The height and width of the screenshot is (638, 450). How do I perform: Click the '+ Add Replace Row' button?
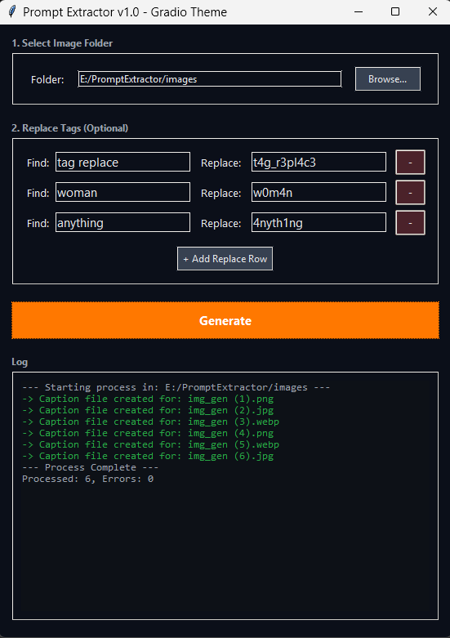coord(225,259)
